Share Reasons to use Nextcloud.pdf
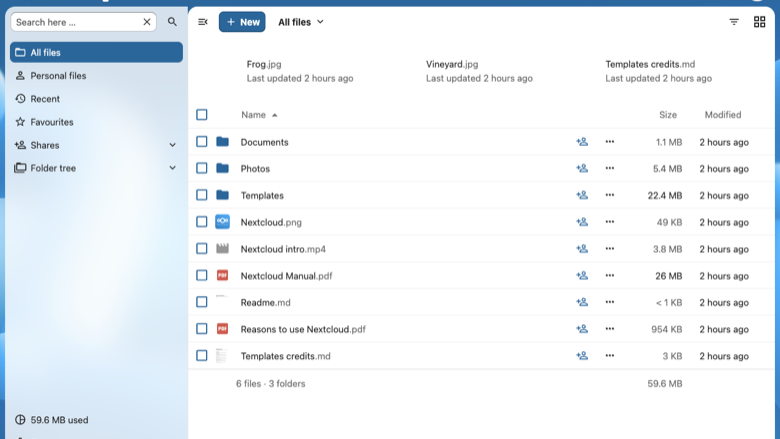 582,329
